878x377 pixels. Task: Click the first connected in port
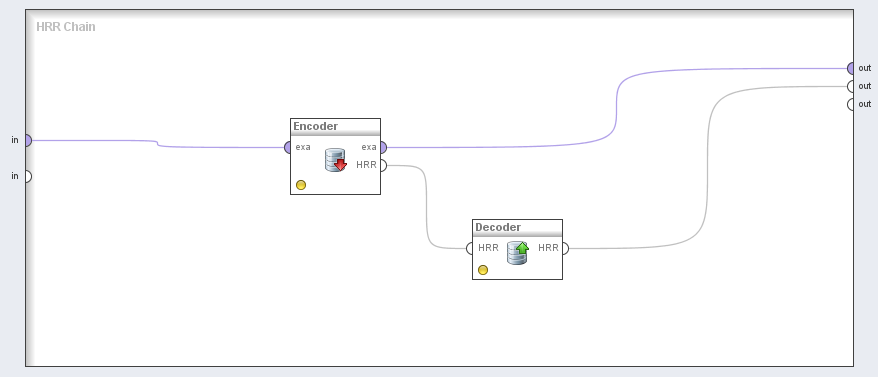(x=29, y=140)
